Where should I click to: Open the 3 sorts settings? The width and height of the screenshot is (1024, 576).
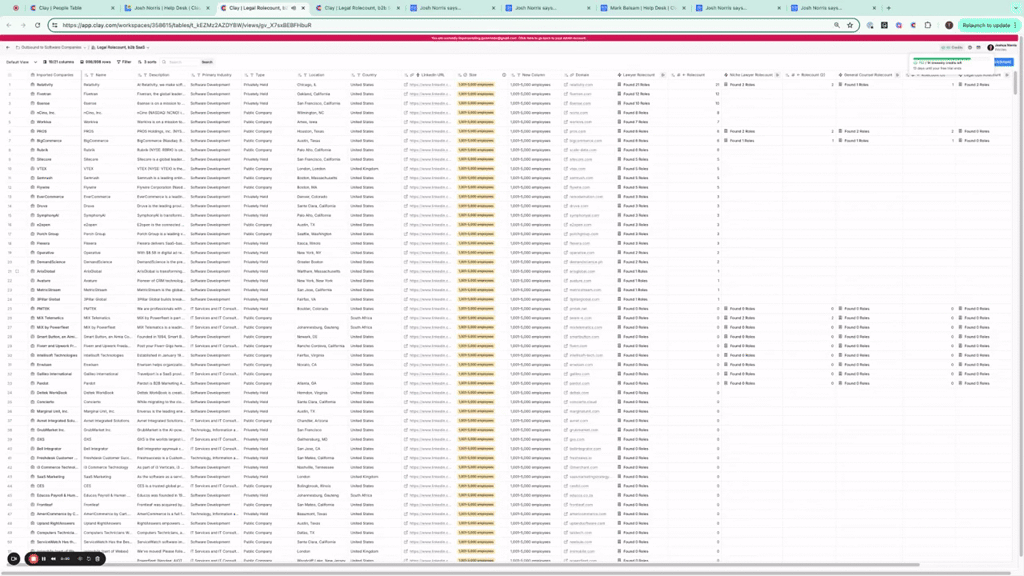click(148, 62)
